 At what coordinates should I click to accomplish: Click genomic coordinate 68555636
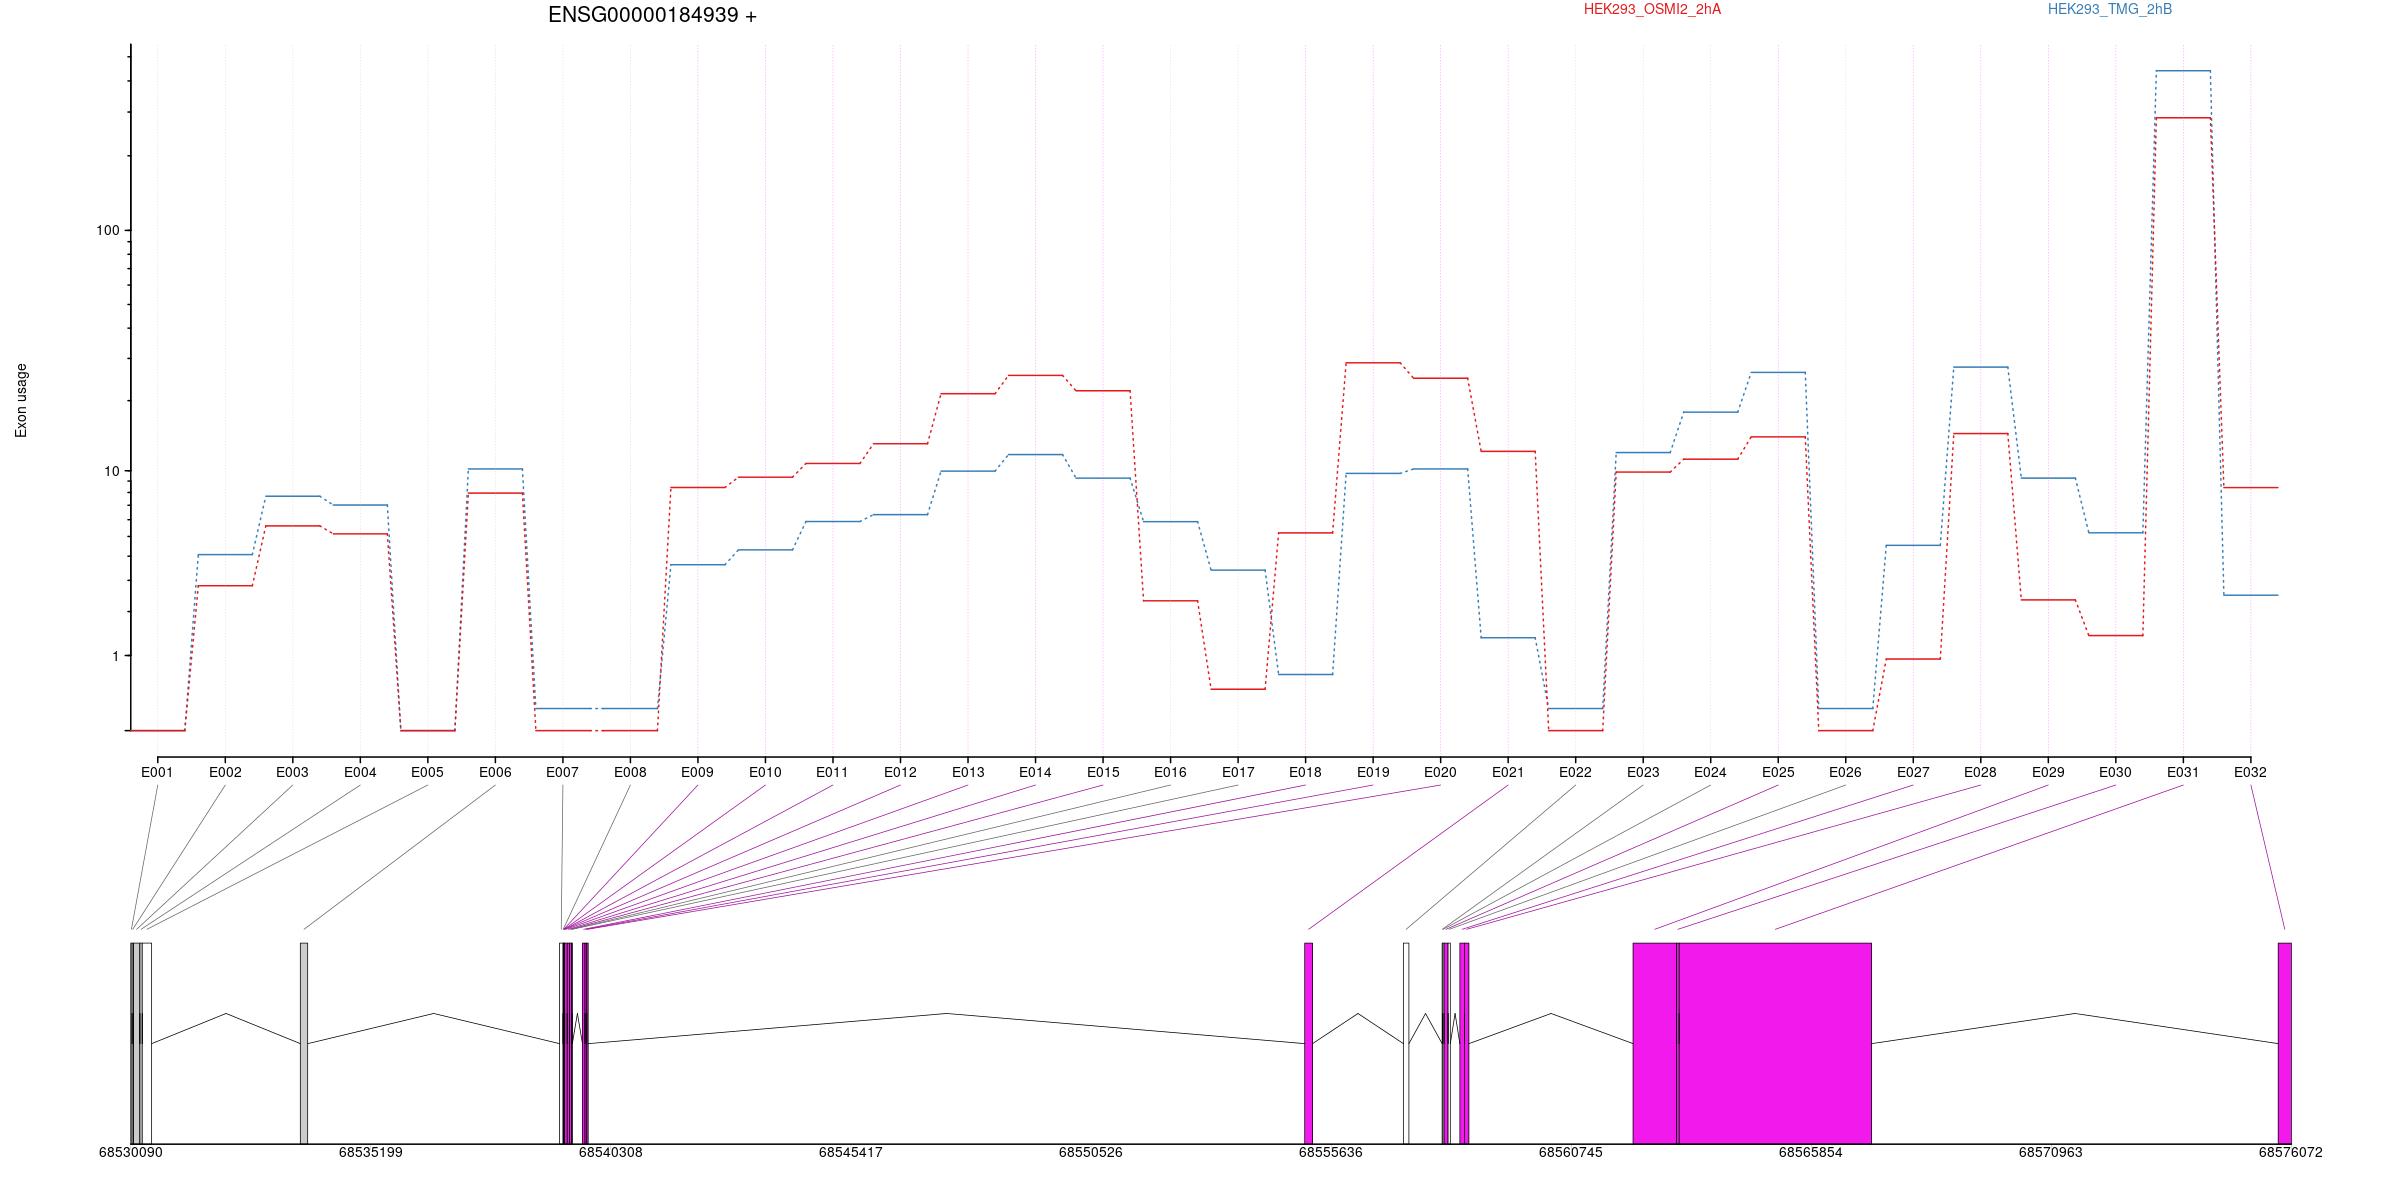tap(1330, 1152)
